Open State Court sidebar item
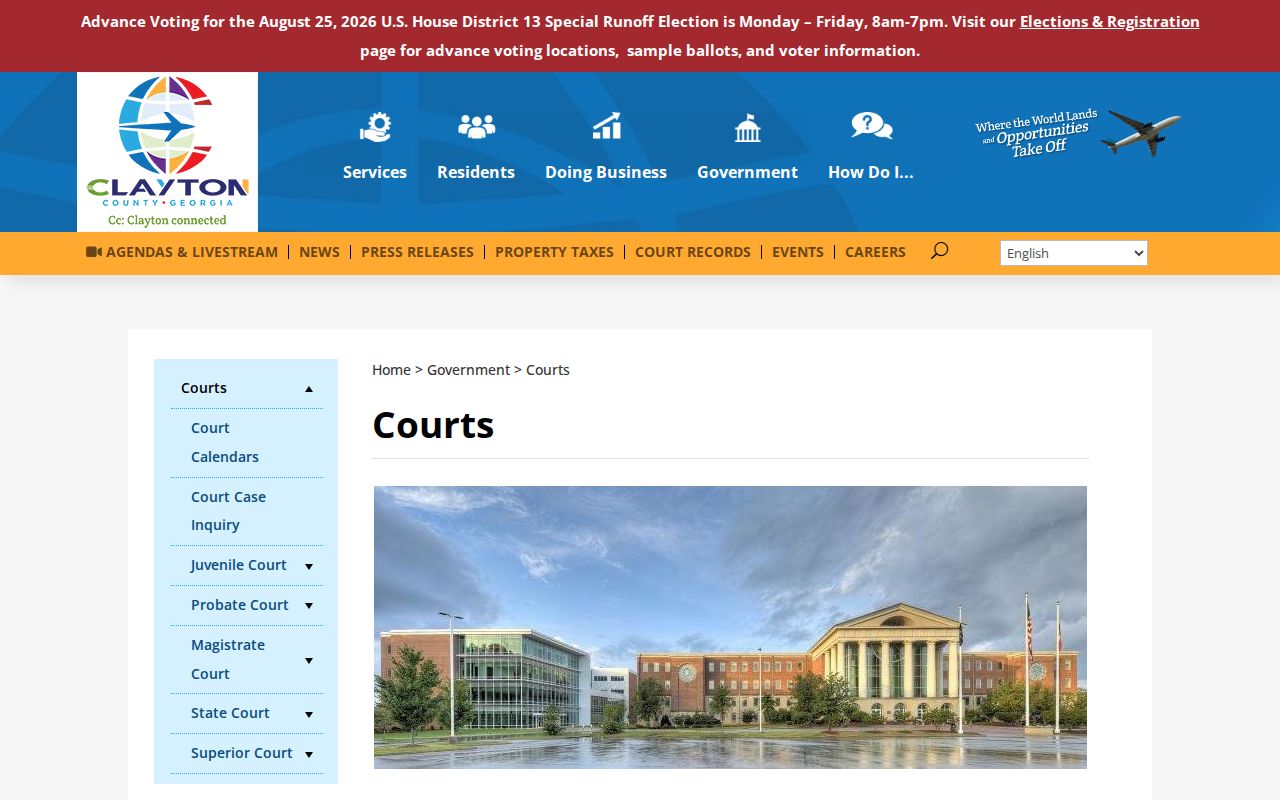This screenshot has height=800, width=1280. click(230, 713)
